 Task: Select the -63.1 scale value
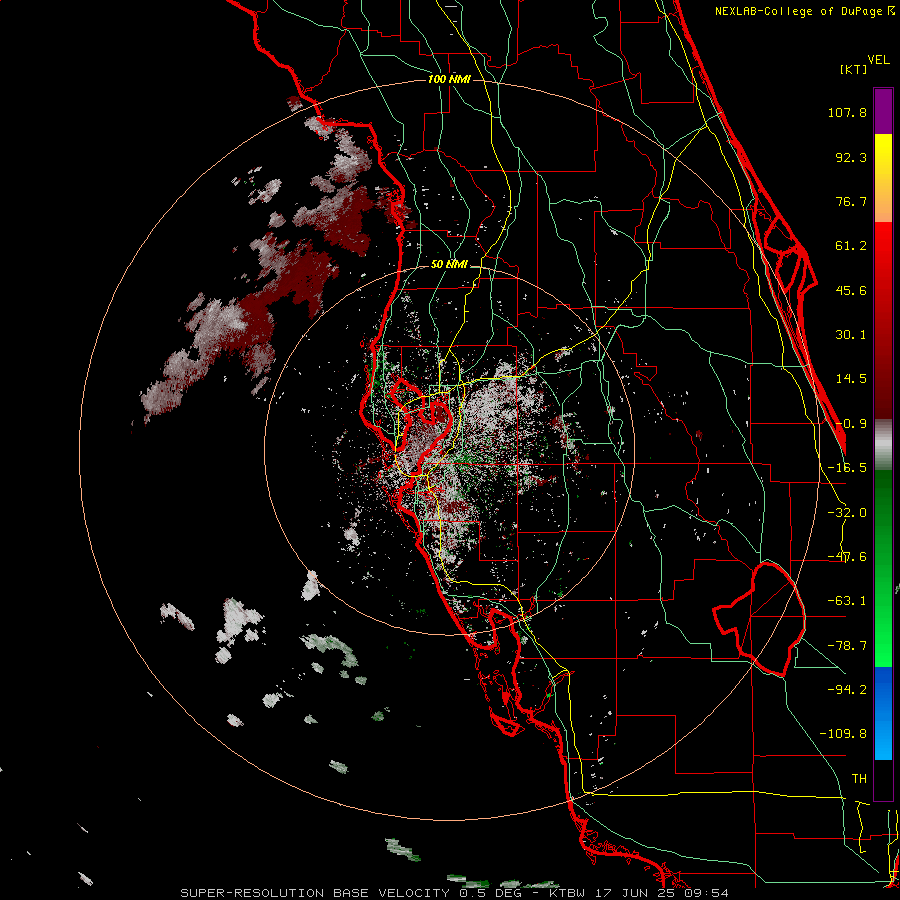coord(847,601)
